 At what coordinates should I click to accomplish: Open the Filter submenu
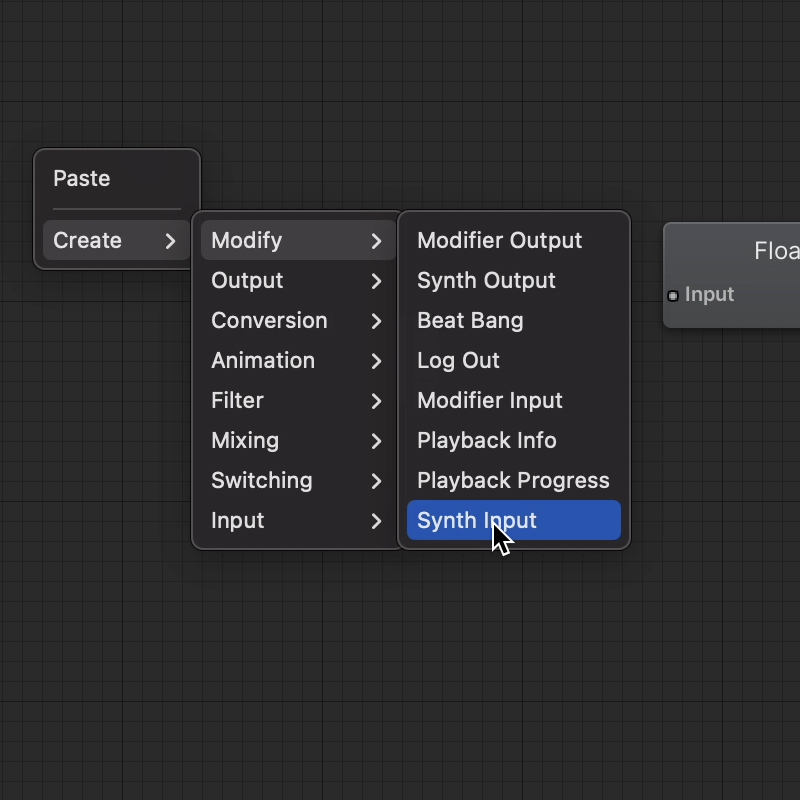click(x=296, y=401)
